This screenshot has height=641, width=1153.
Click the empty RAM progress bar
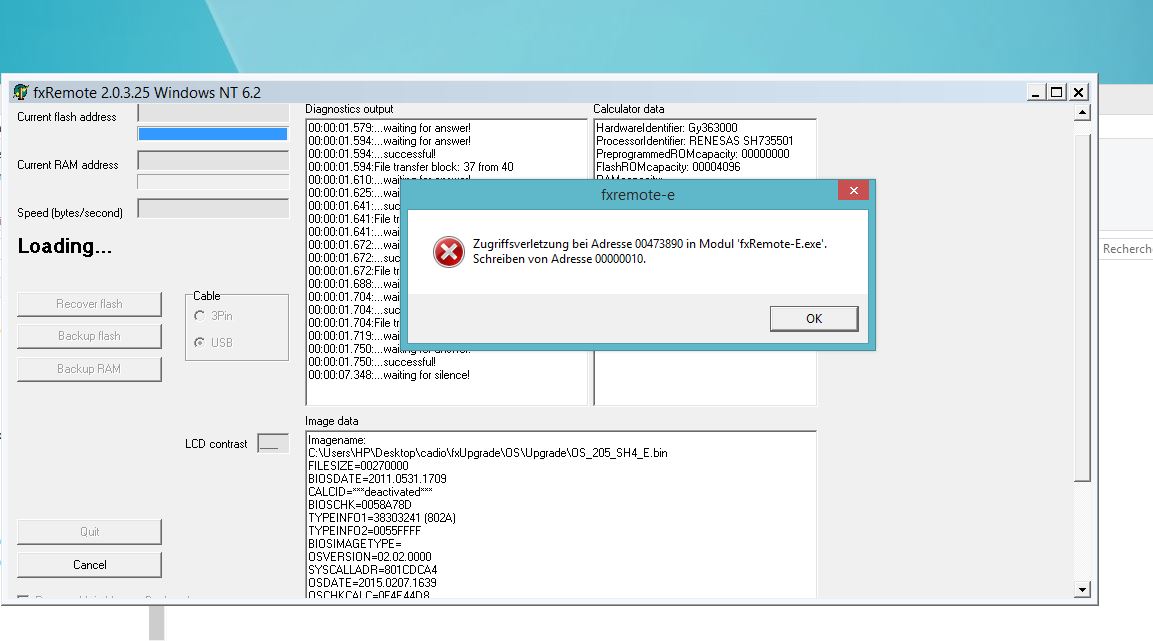(x=213, y=182)
